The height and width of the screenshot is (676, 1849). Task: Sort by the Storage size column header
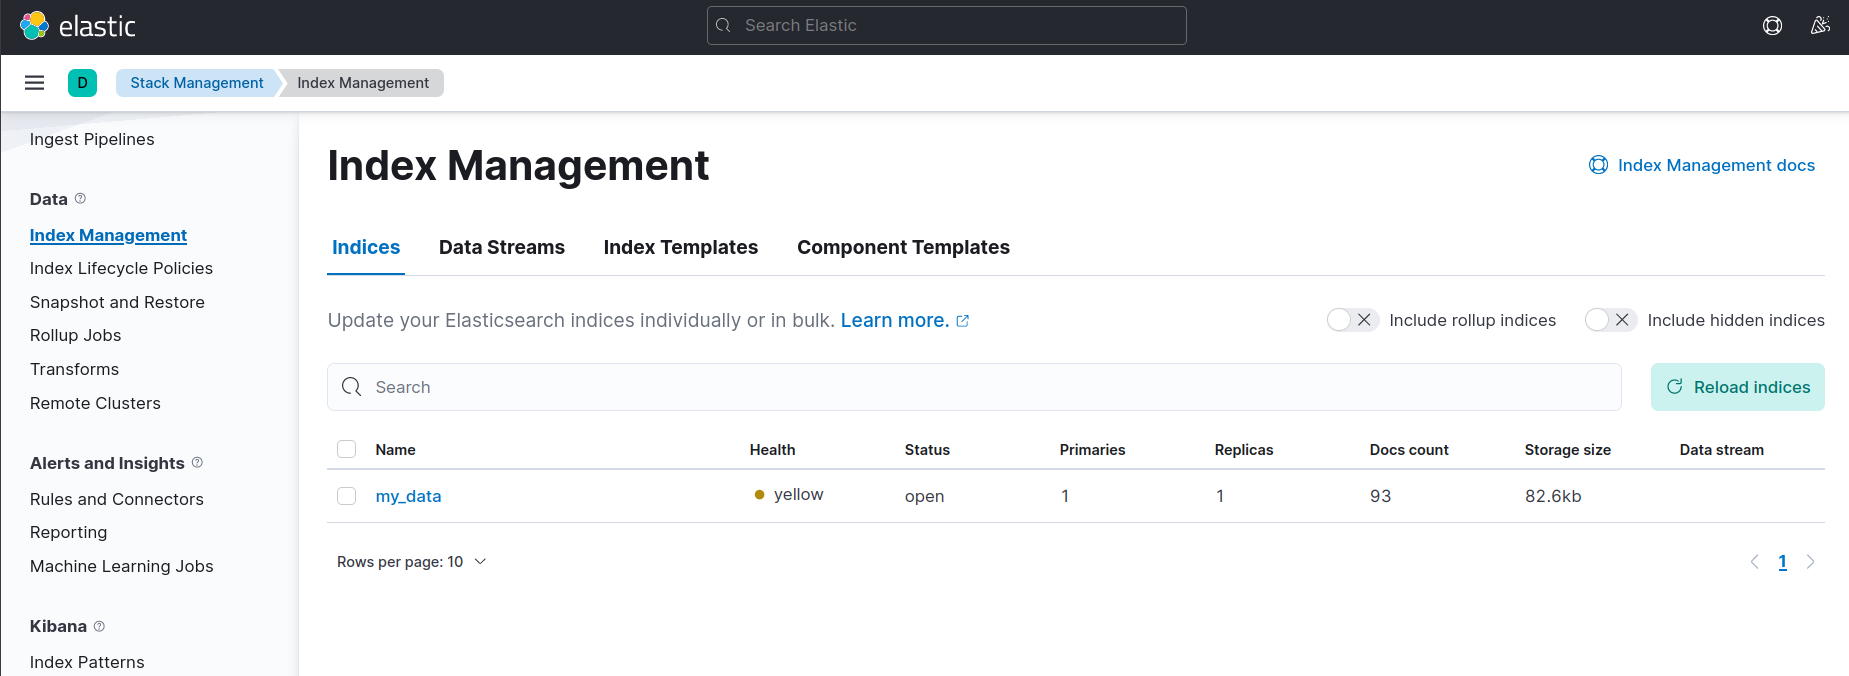coord(1568,450)
